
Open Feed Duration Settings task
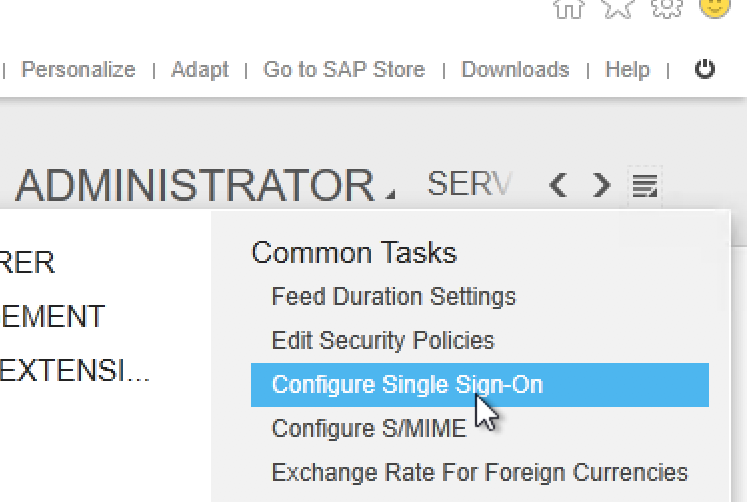point(394,297)
